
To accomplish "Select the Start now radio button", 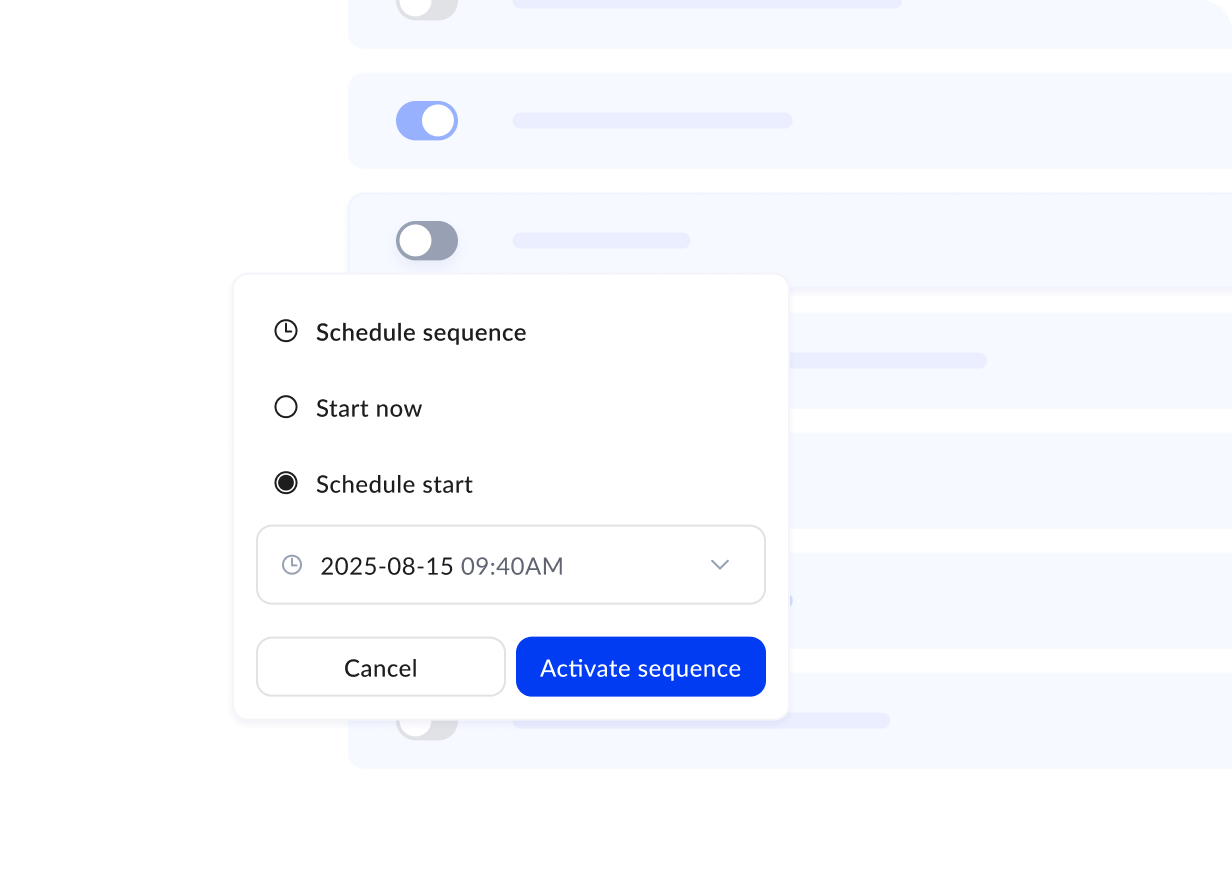I will (285, 407).
